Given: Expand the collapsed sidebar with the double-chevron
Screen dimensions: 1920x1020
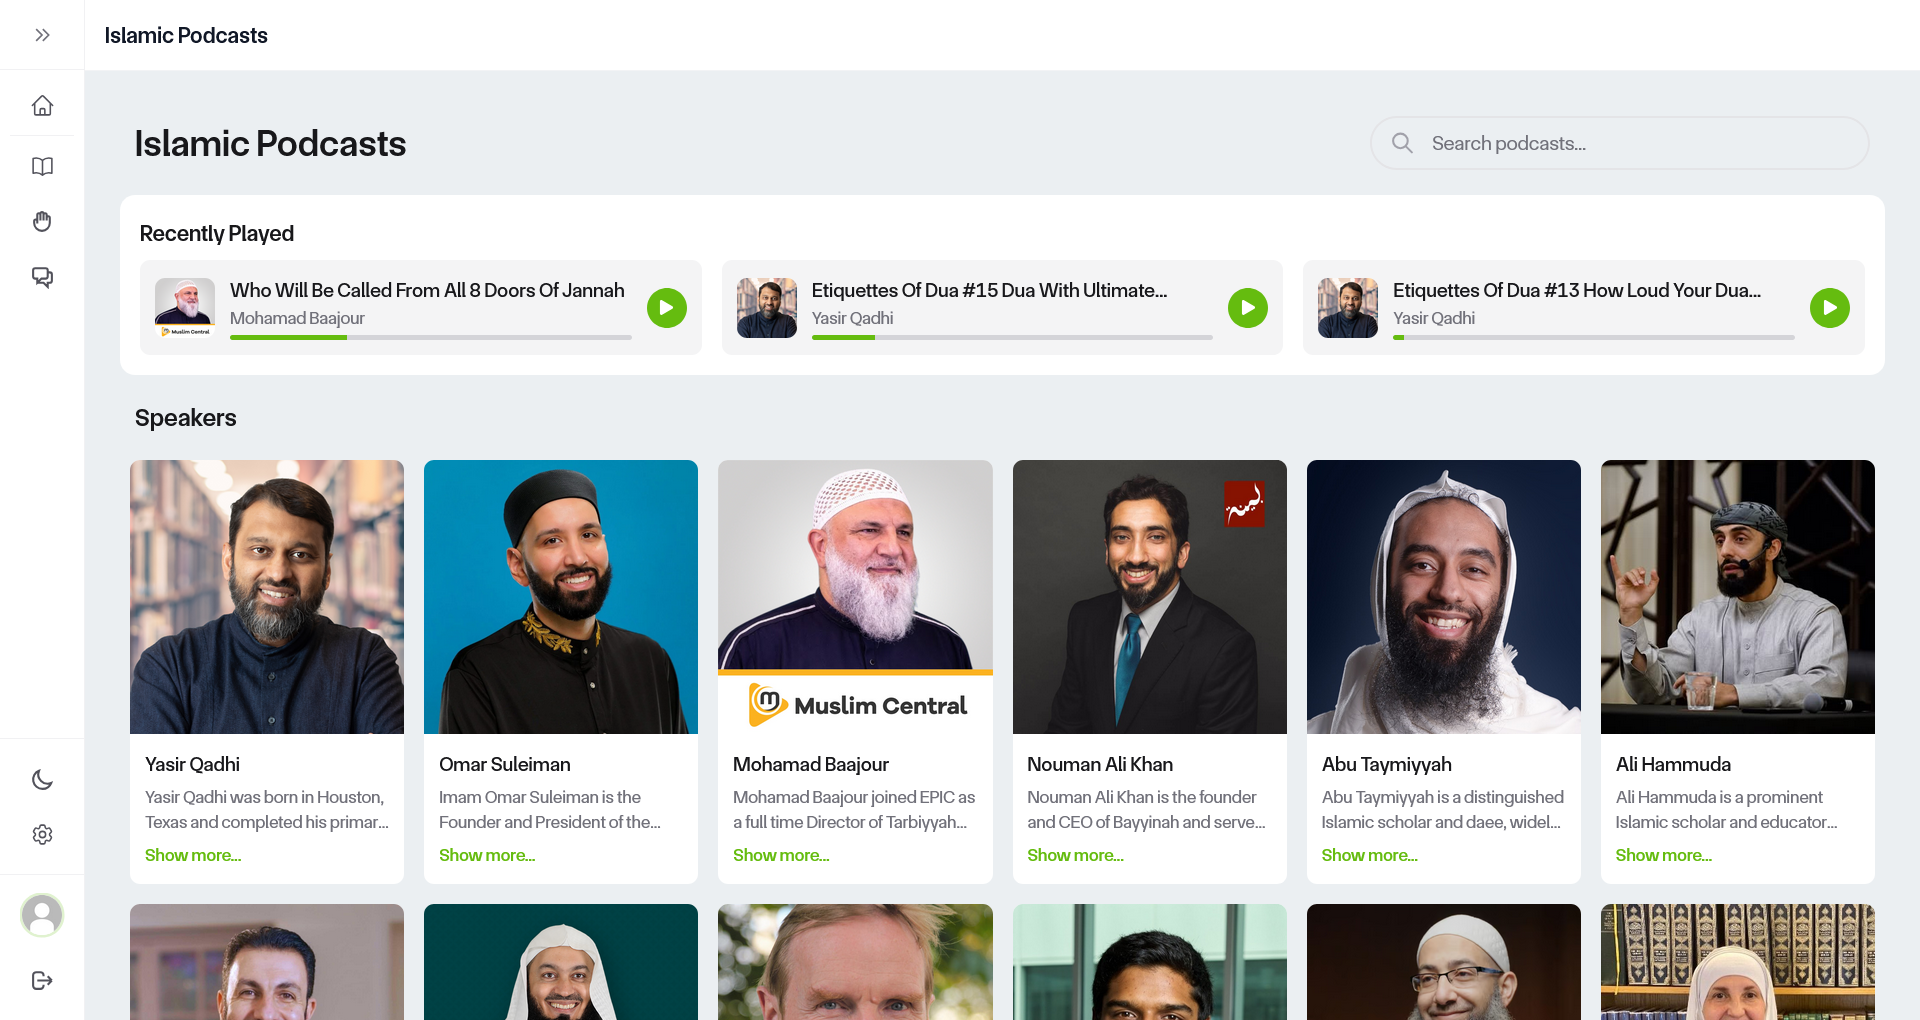Looking at the screenshot, I should pos(42,34).
